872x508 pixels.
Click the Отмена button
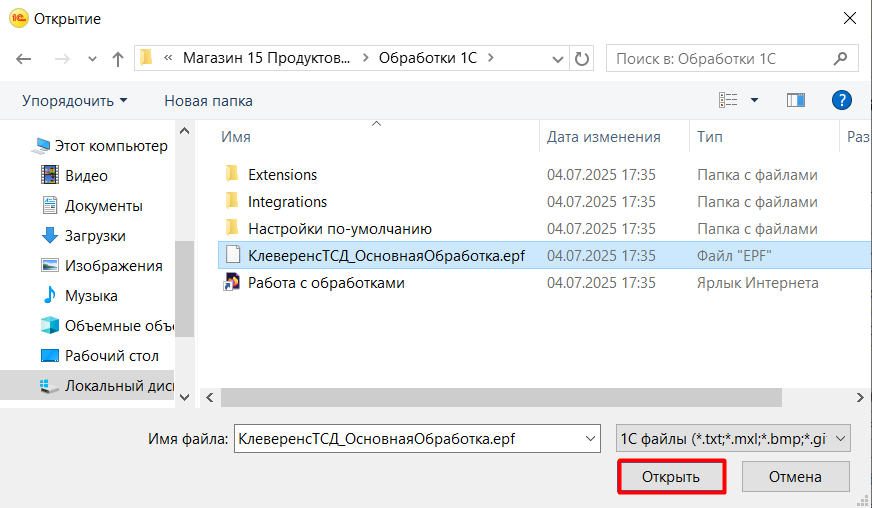pos(795,477)
